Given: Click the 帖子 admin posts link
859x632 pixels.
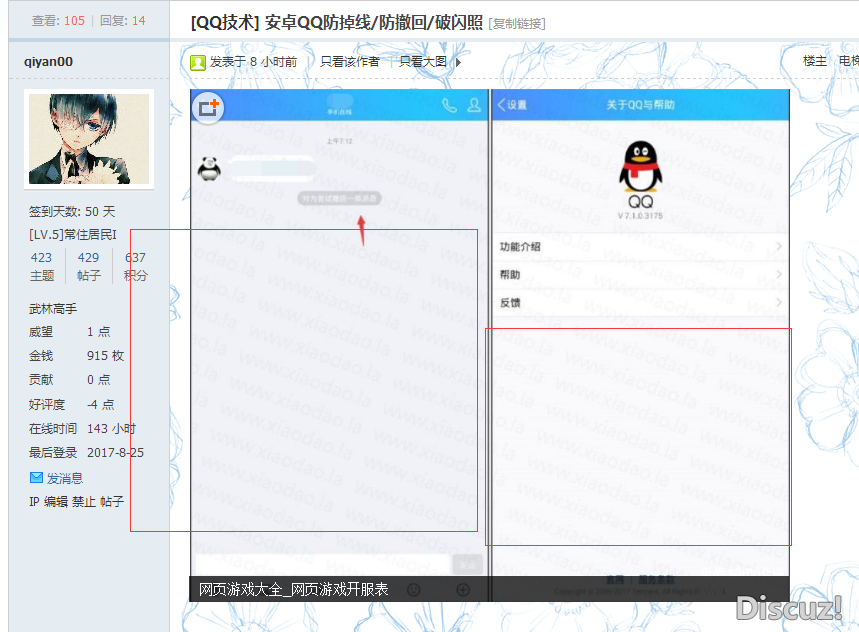Looking at the screenshot, I should [112, 502].
